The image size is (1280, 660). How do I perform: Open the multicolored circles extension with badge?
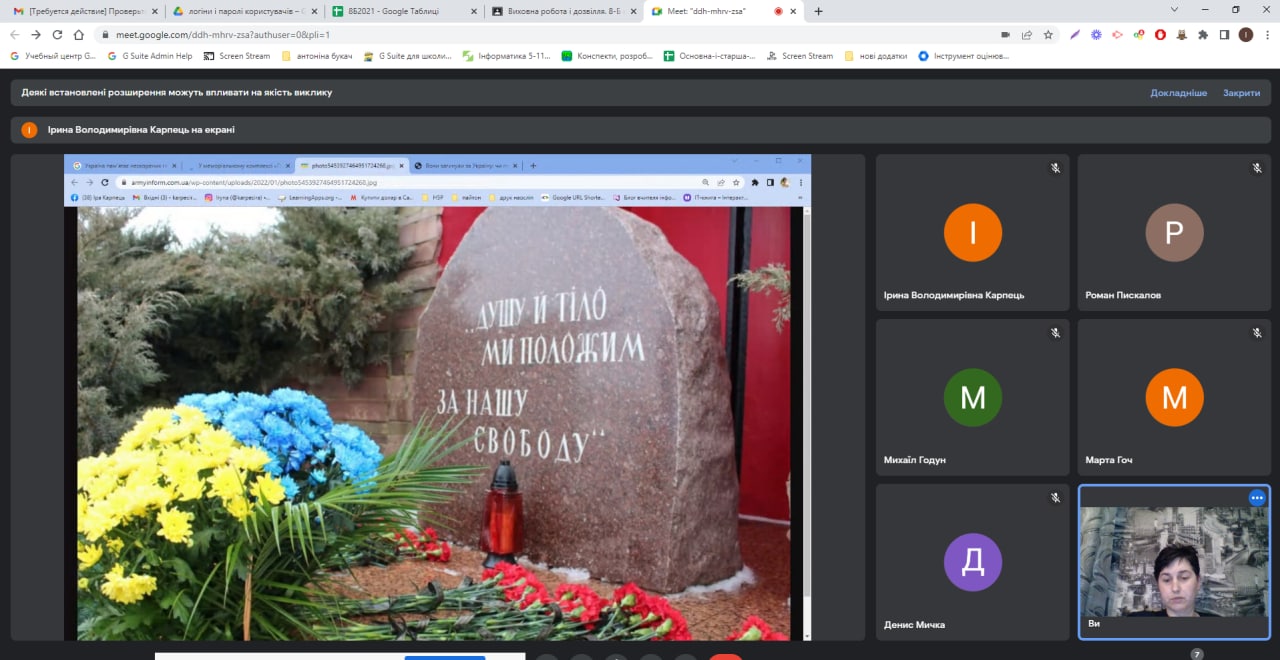point(1139,34)
